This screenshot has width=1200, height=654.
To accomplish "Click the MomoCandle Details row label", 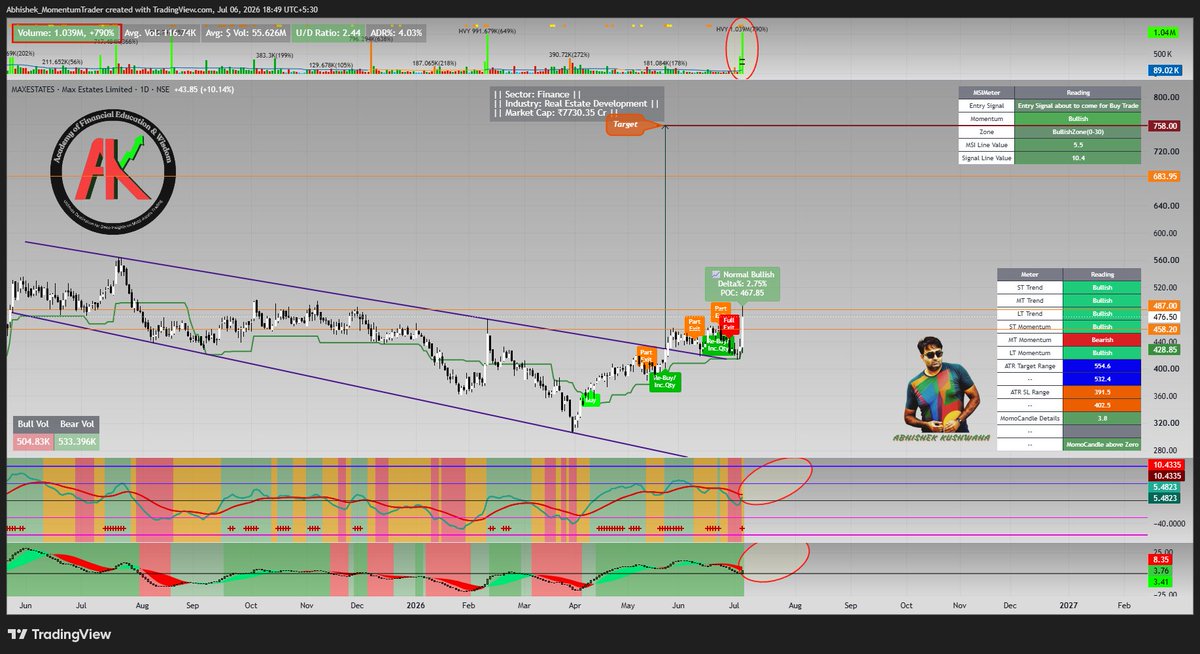I will click(1029, 418).
